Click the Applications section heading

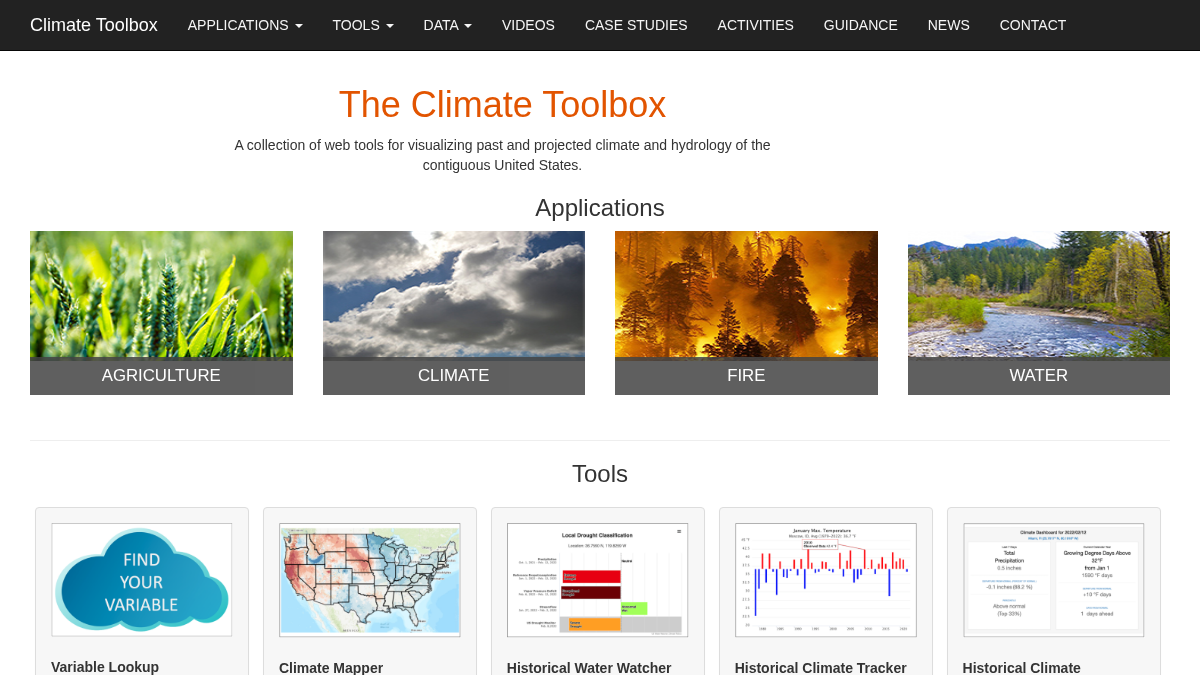pos(600,208)
